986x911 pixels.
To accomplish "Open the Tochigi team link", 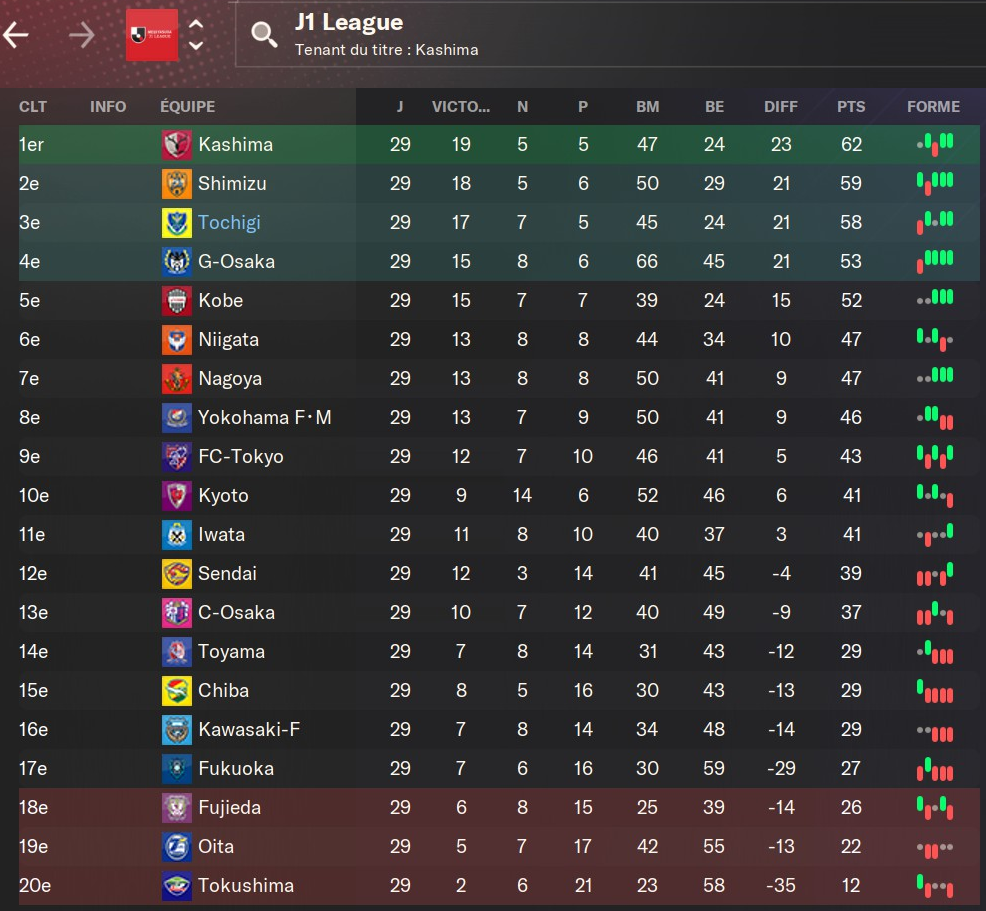I will coord(229,223).
